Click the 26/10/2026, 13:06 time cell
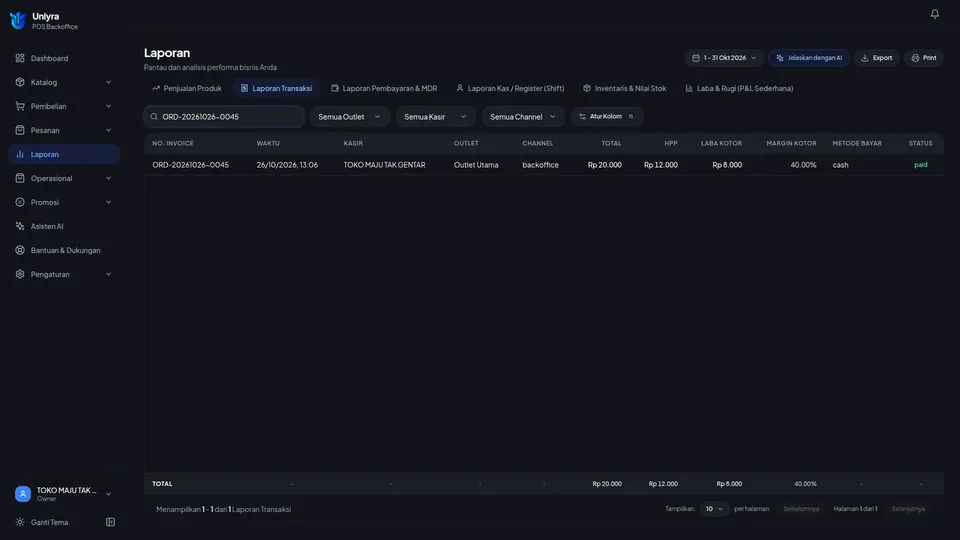The width and height of the screenshot is (960, 540). [x=287, y=165]
